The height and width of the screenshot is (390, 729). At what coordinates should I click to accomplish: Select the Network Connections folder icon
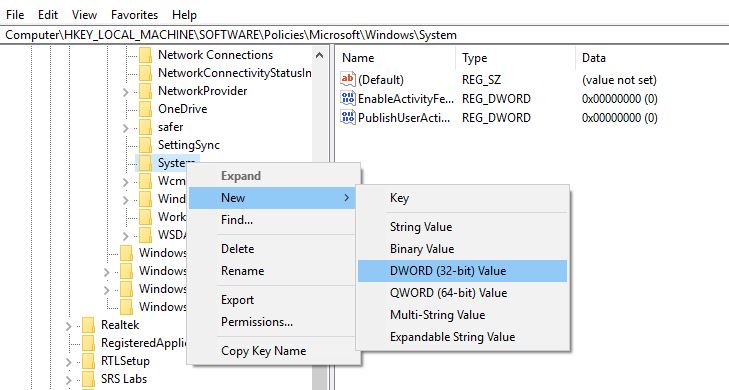146,55
